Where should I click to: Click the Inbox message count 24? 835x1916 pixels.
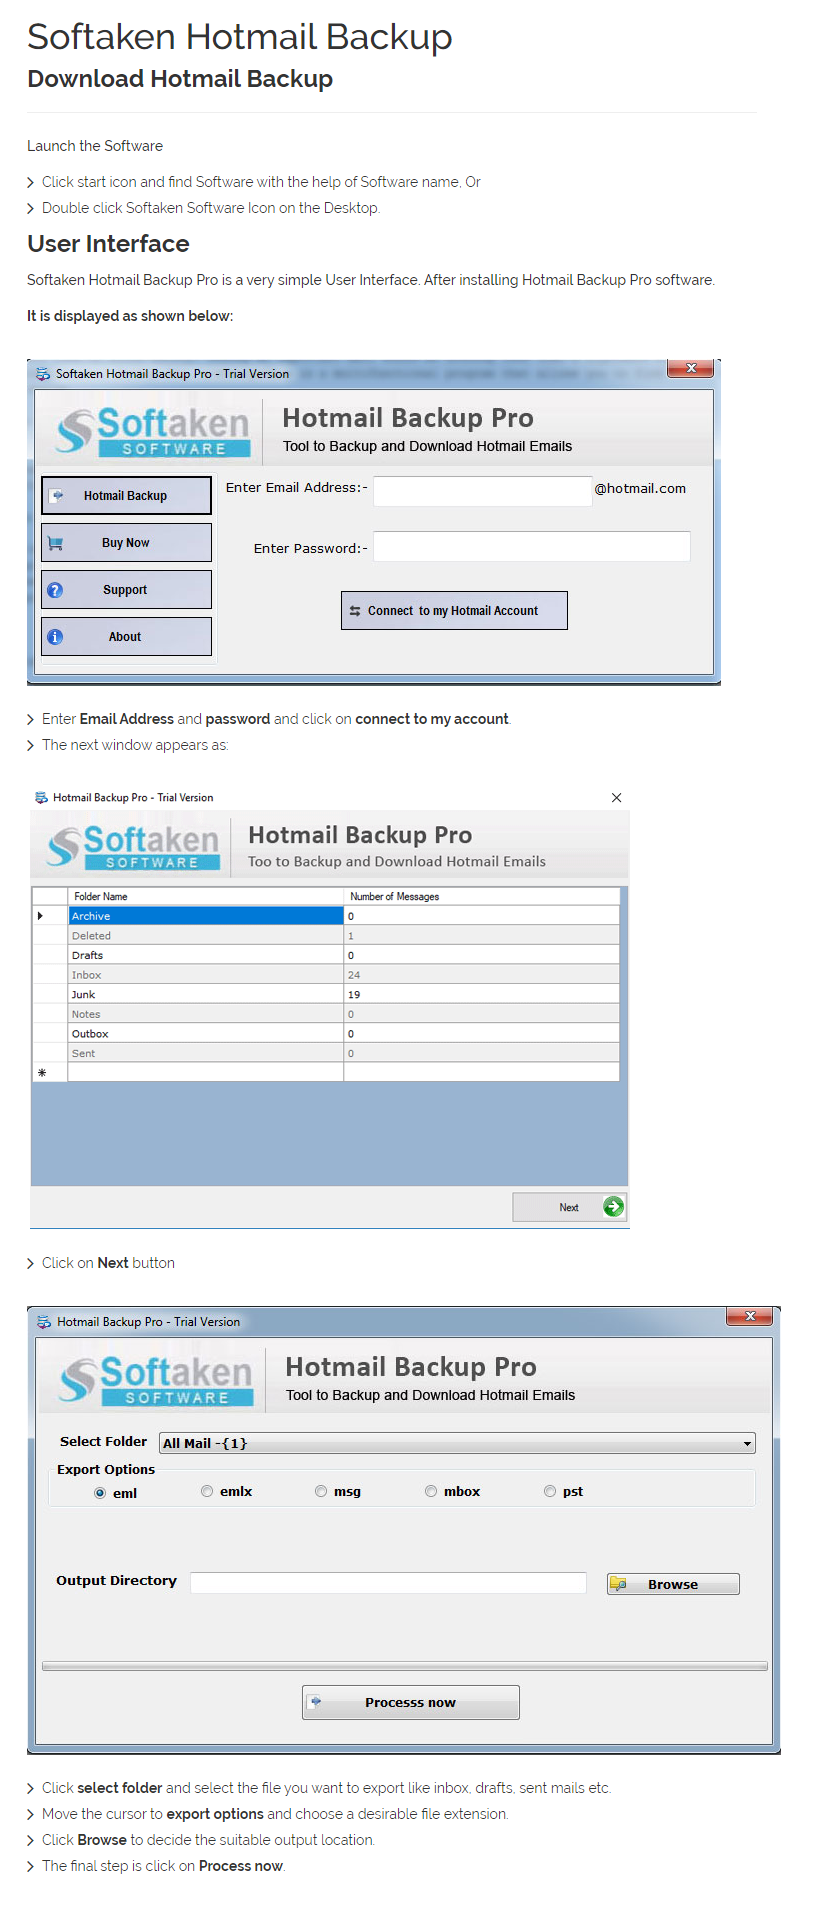click(x=482, y=974)
